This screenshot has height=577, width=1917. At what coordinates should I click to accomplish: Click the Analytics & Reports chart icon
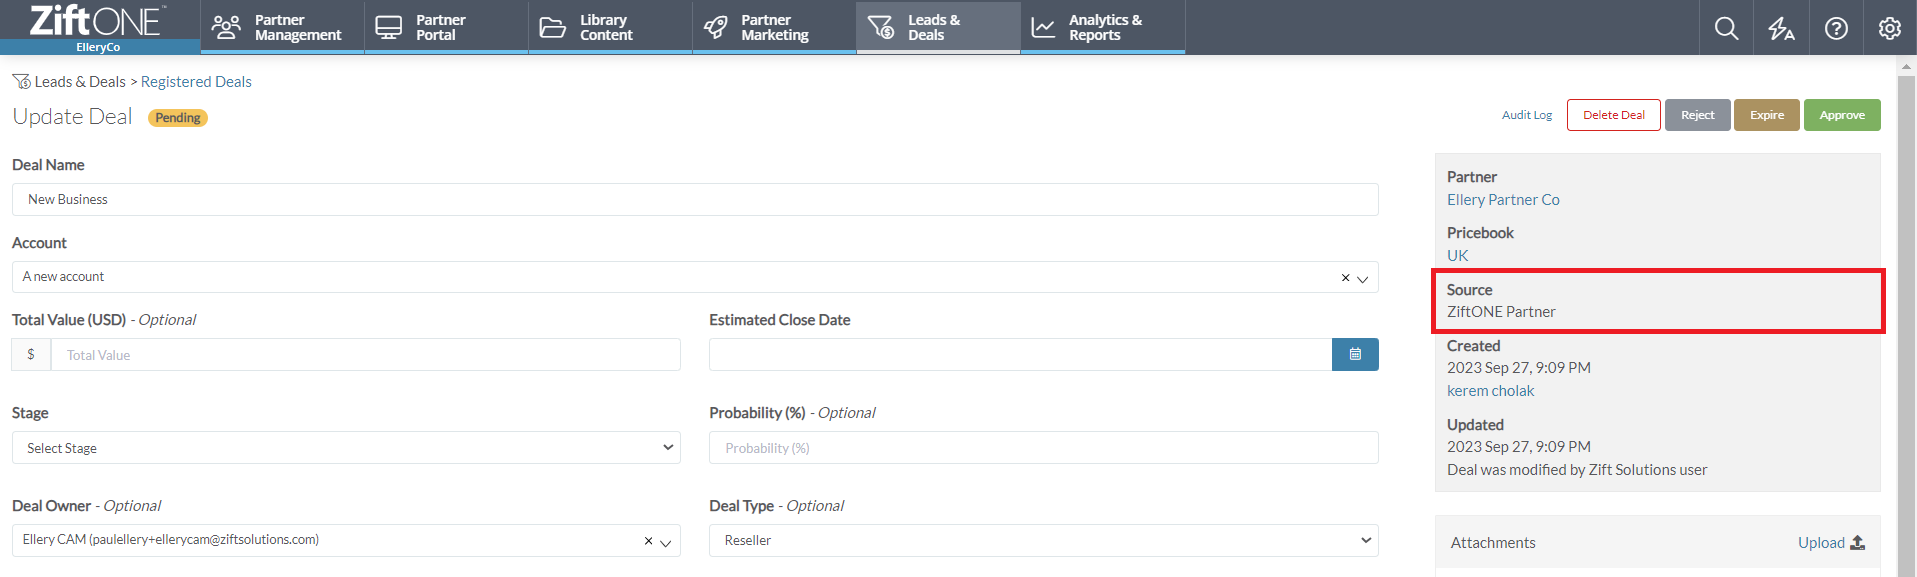click(x=1043, y=27)
